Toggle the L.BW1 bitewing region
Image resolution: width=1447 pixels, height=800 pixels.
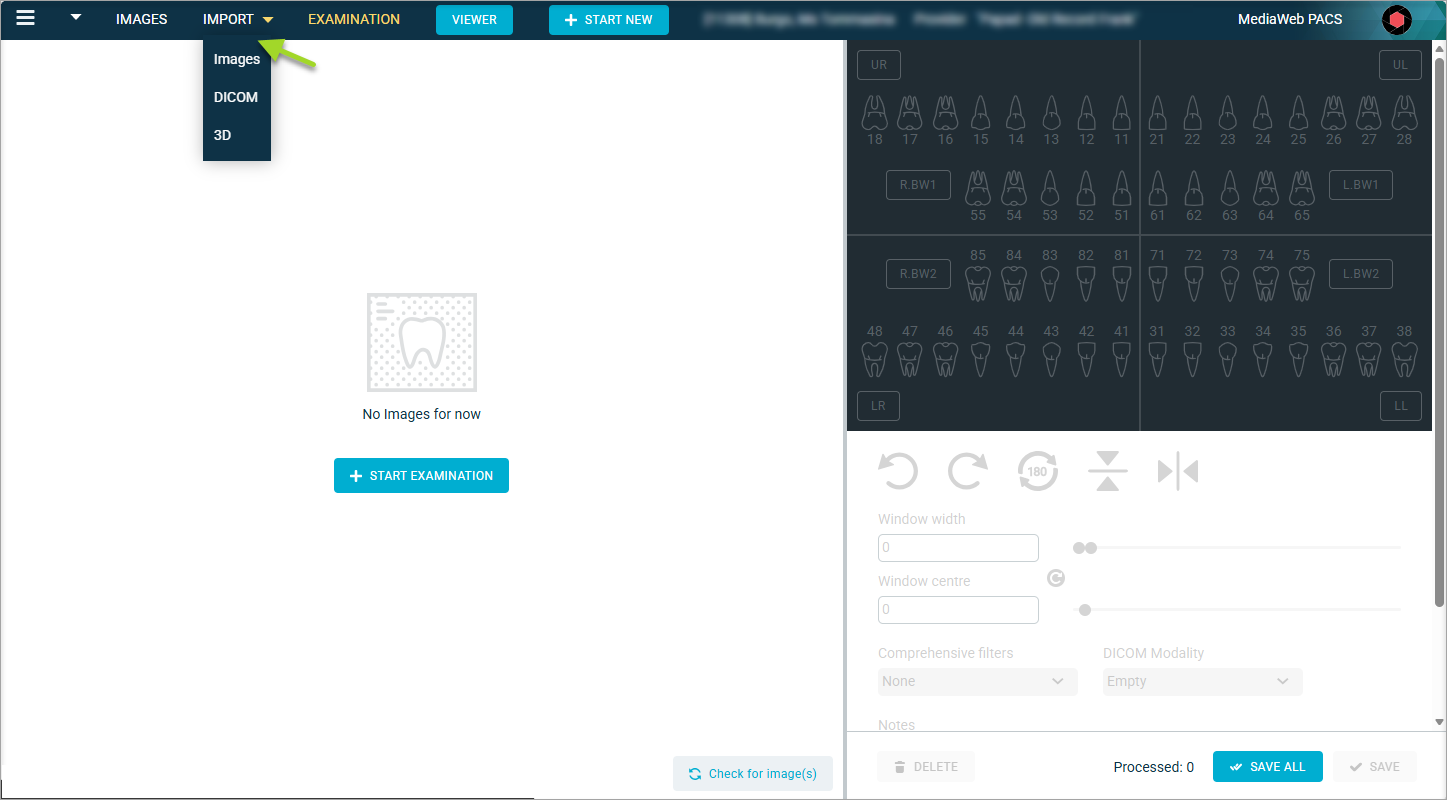click(1360, 185)
